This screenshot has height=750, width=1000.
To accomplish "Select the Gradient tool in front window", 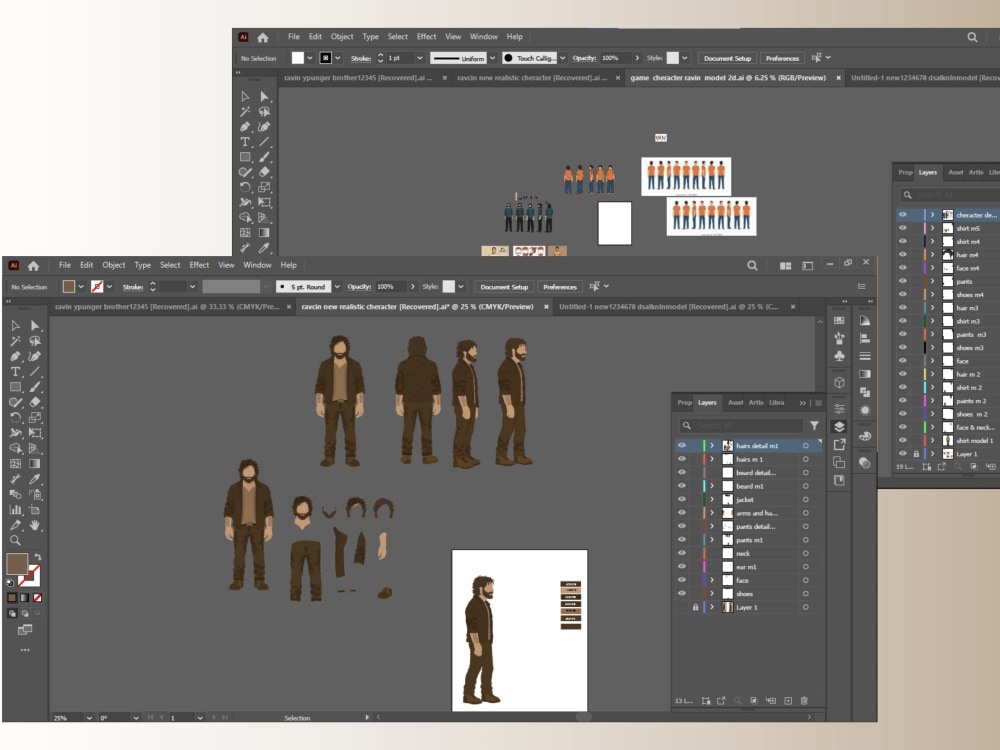I will [x=35, y=464].
